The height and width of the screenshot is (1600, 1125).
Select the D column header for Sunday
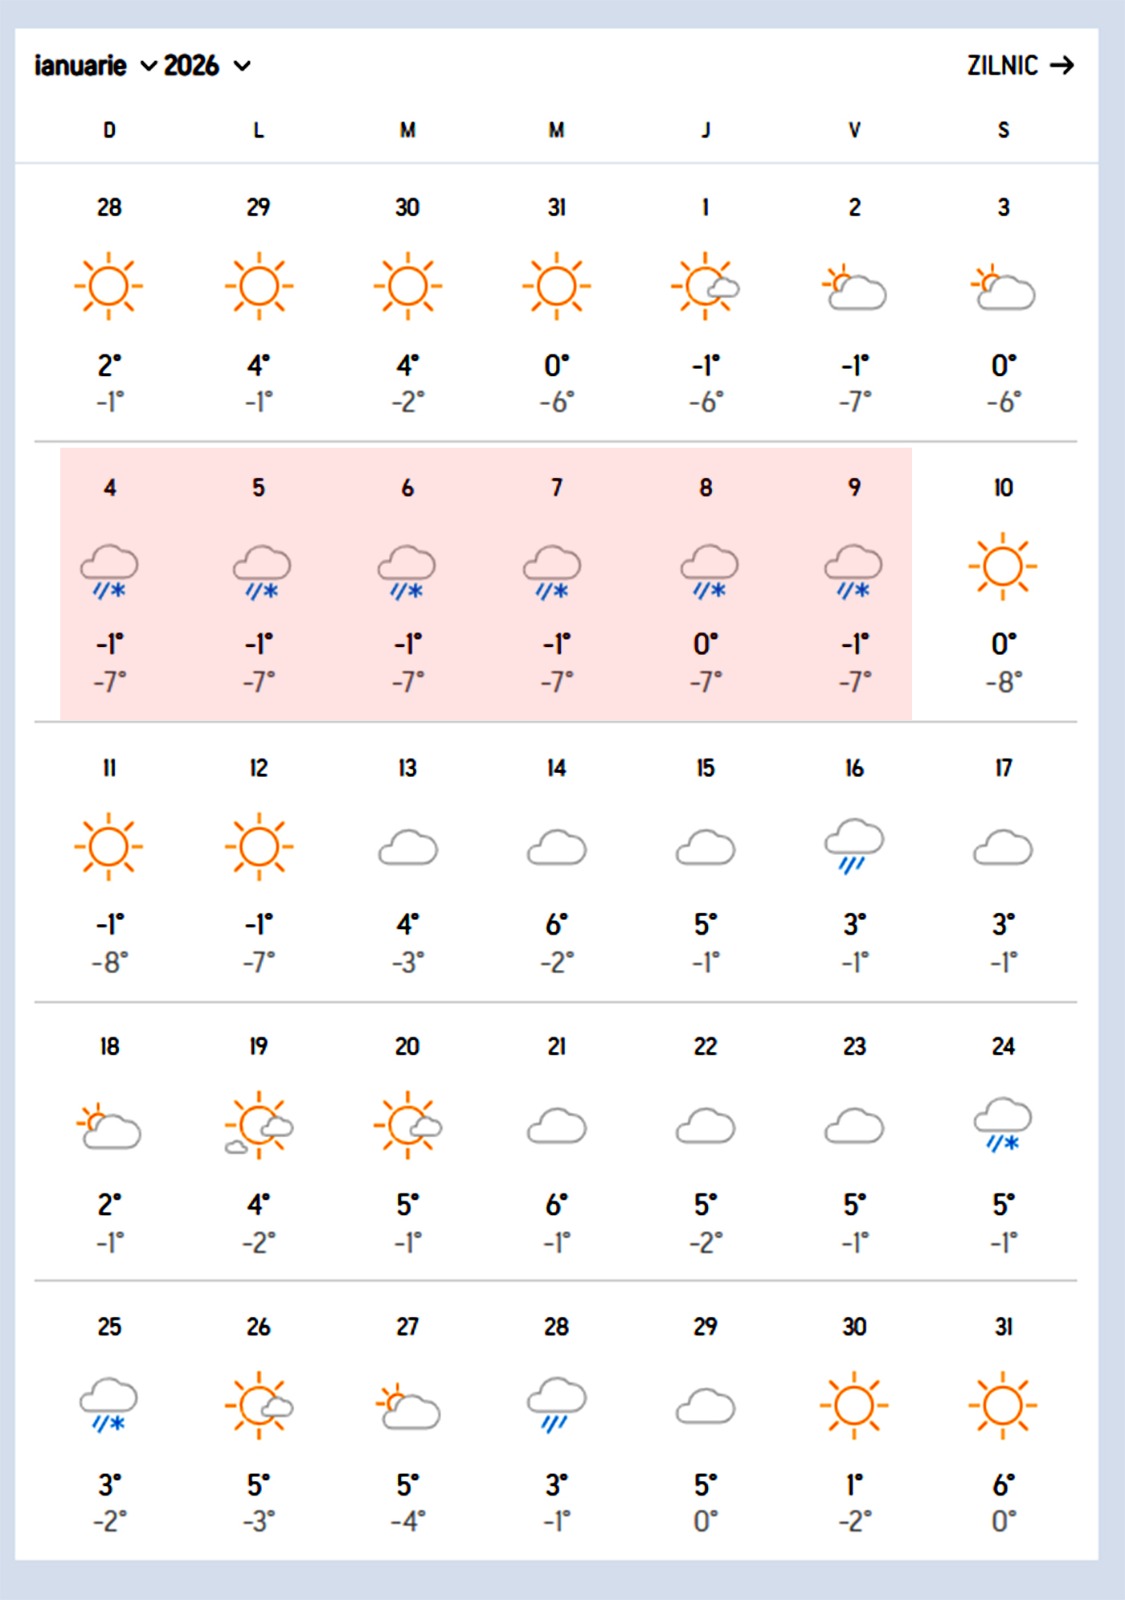(x=110, y=129)
